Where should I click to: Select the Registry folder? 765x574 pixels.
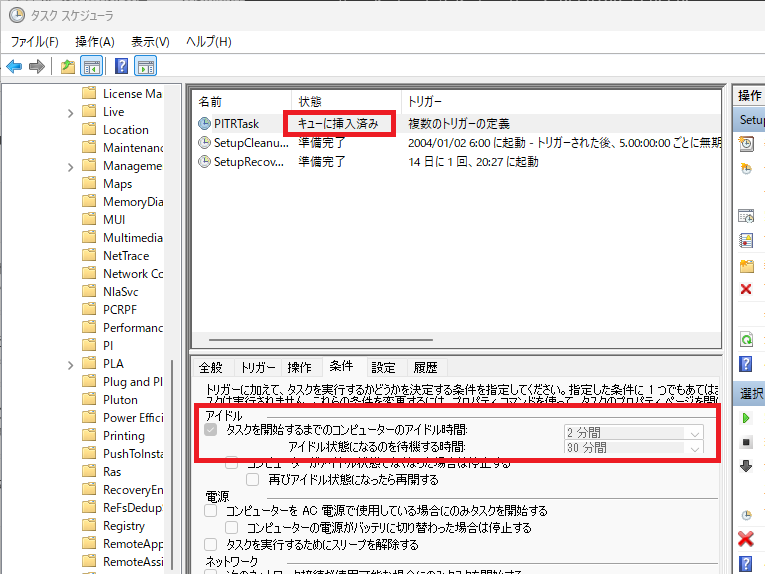coord(124,526)
